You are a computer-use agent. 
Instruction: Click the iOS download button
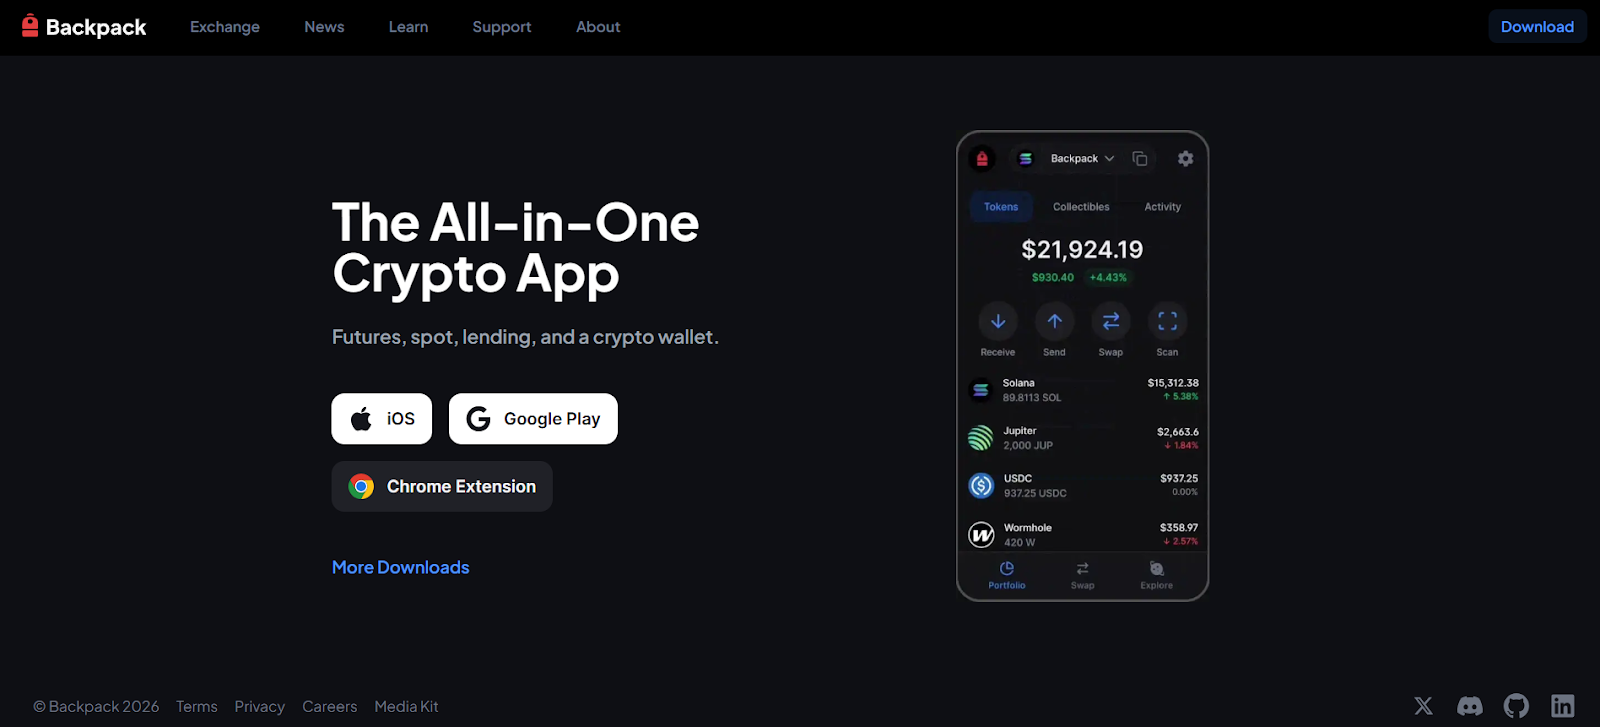[x=382, y=419]
